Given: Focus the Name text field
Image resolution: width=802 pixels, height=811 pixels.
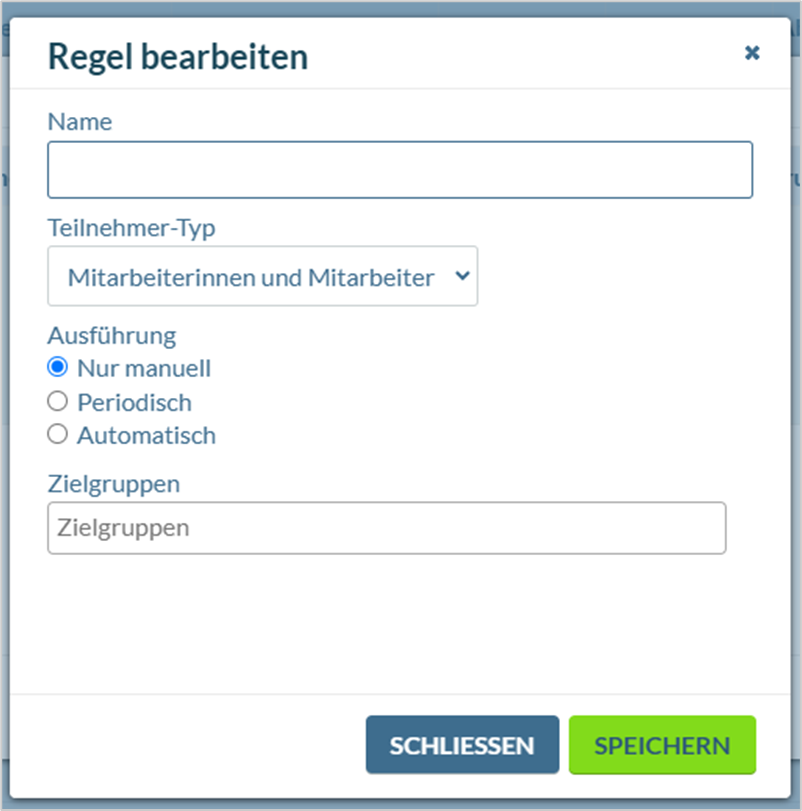Looking at the screenshot, I should tap(400, 170).
